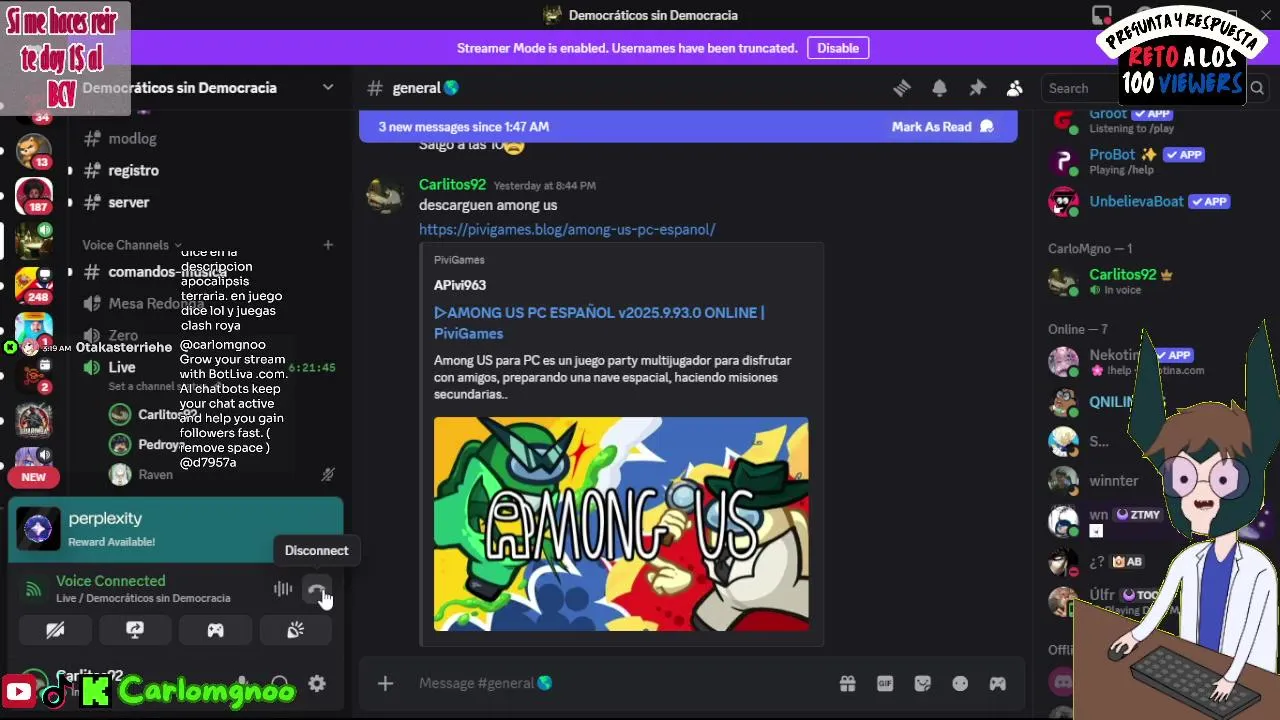1280x720 pixels.
Task: Toggle the member list icon
Action: click(1014, 88)
